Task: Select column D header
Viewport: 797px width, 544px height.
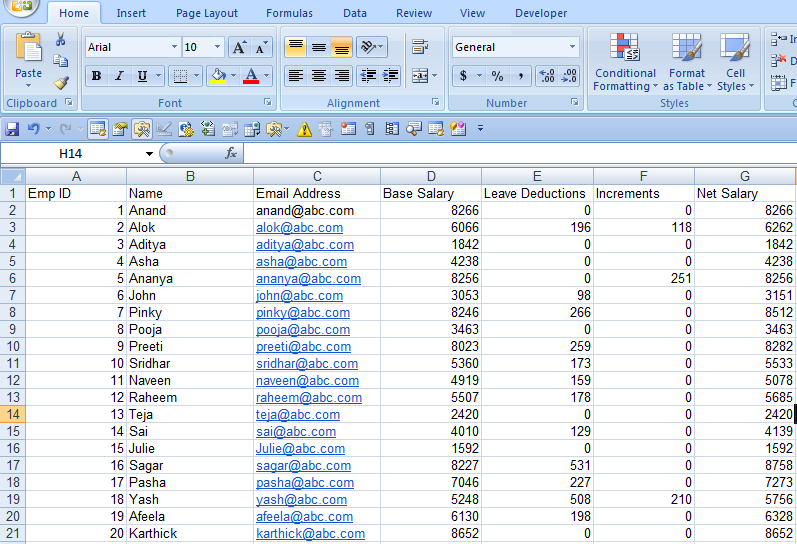Action: point(431,176)
